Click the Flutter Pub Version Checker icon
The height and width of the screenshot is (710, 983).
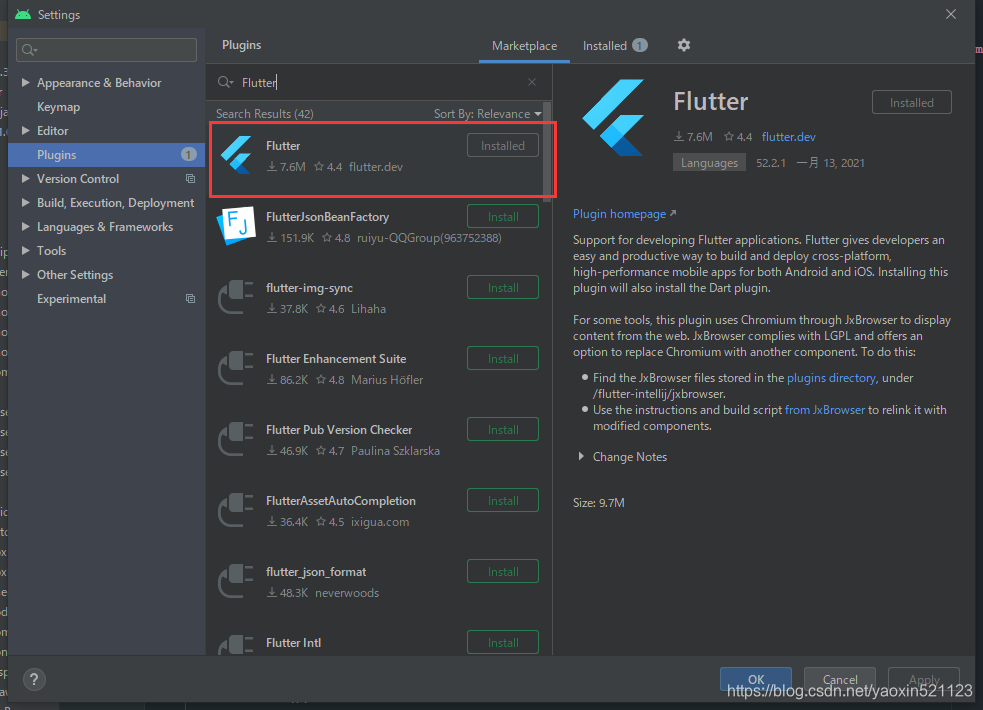coord(236,439)
